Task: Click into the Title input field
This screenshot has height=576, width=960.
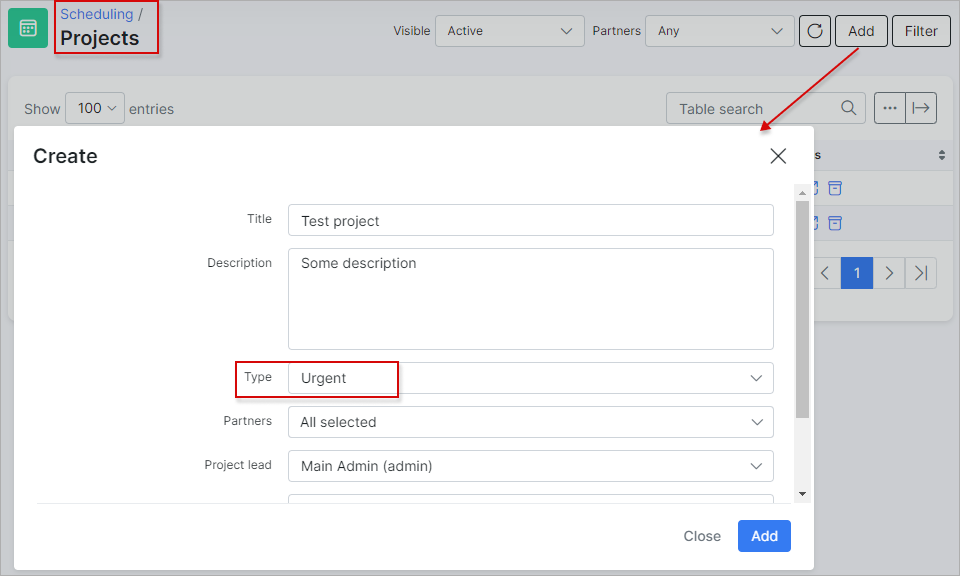Action: click(x=531, y=220)
